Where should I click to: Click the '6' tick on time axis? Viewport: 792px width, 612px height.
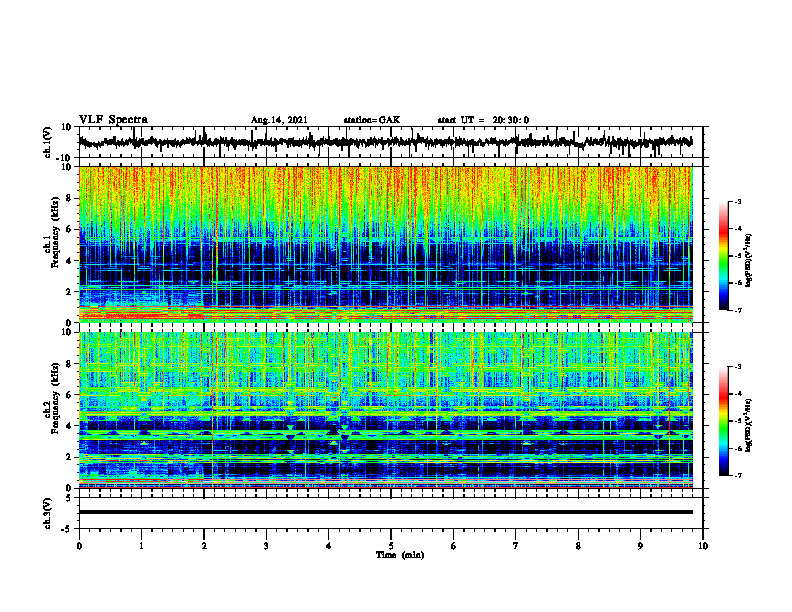pos(454,546)
